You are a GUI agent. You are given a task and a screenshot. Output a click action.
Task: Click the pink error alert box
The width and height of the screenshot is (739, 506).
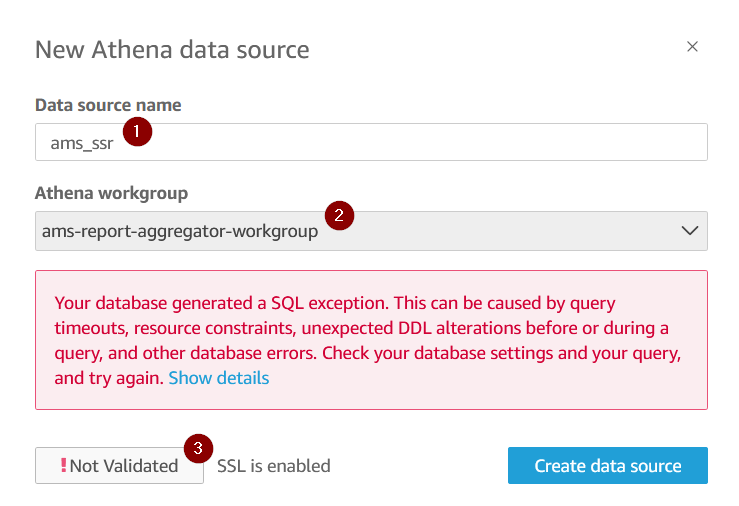click(x=371, y=340)
